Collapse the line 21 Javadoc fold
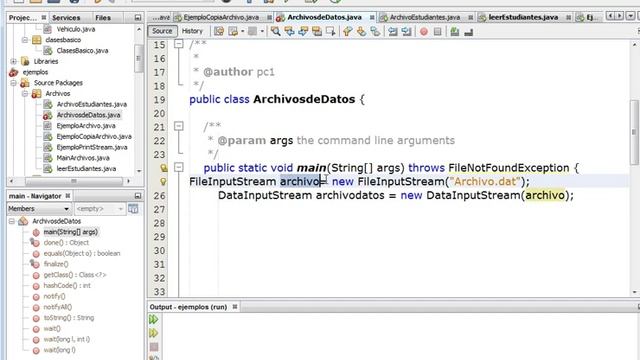Image resolution: width=640 pixels, height=360 pixels. (x=178, y=126)
